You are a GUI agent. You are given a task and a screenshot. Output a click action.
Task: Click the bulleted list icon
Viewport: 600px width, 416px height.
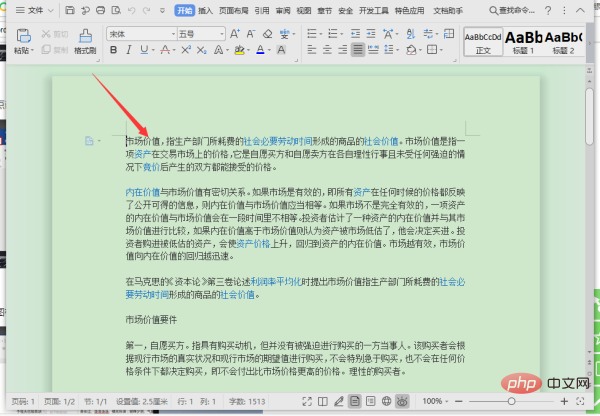311,33
